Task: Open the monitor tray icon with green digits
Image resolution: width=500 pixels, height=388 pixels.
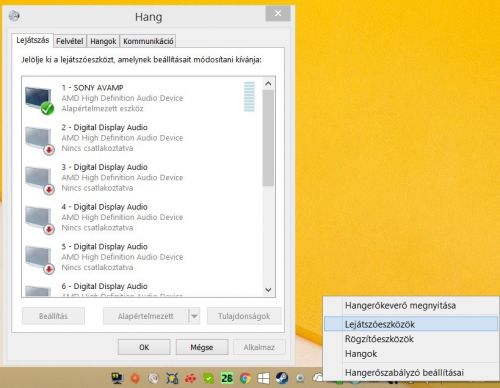Action: 117,378
